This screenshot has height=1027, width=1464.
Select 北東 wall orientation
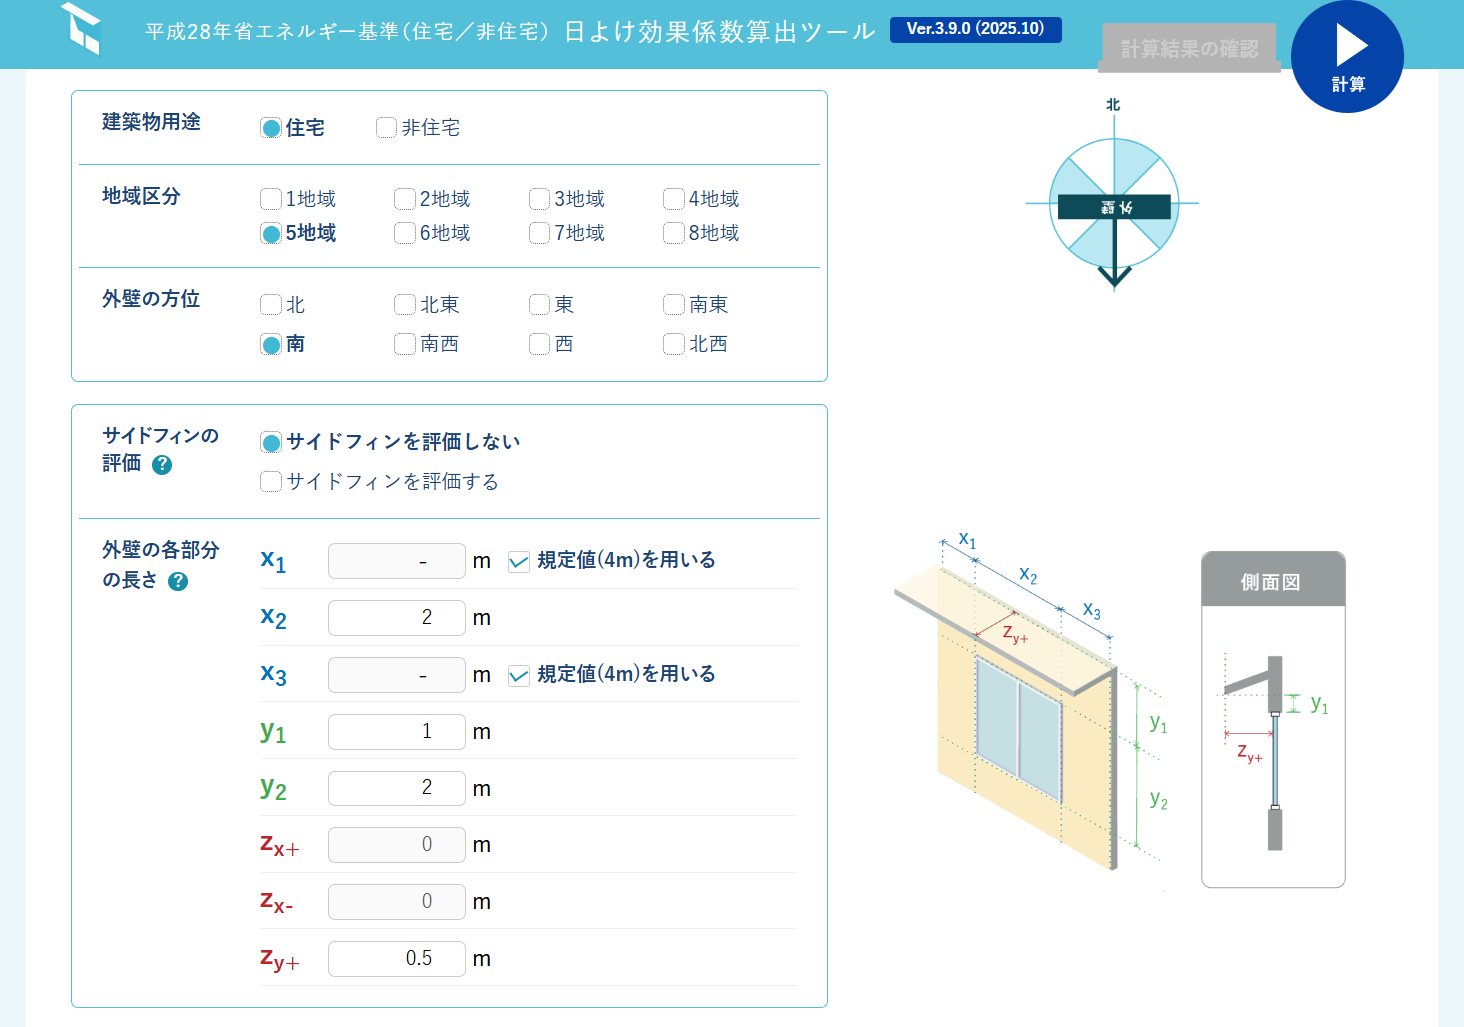[405, 305]
